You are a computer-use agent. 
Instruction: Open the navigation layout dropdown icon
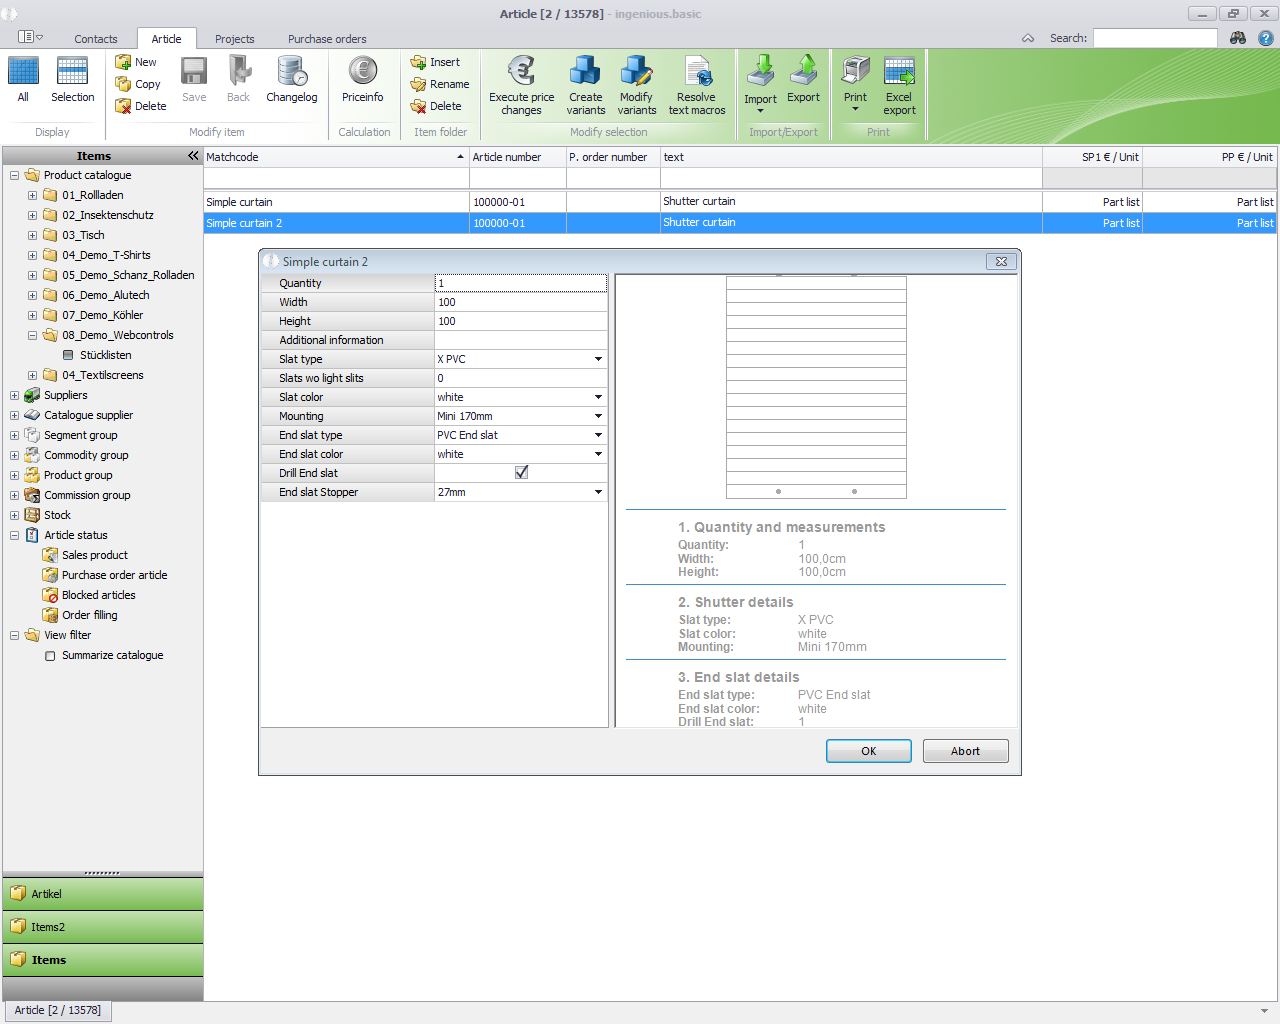[31, 37]
